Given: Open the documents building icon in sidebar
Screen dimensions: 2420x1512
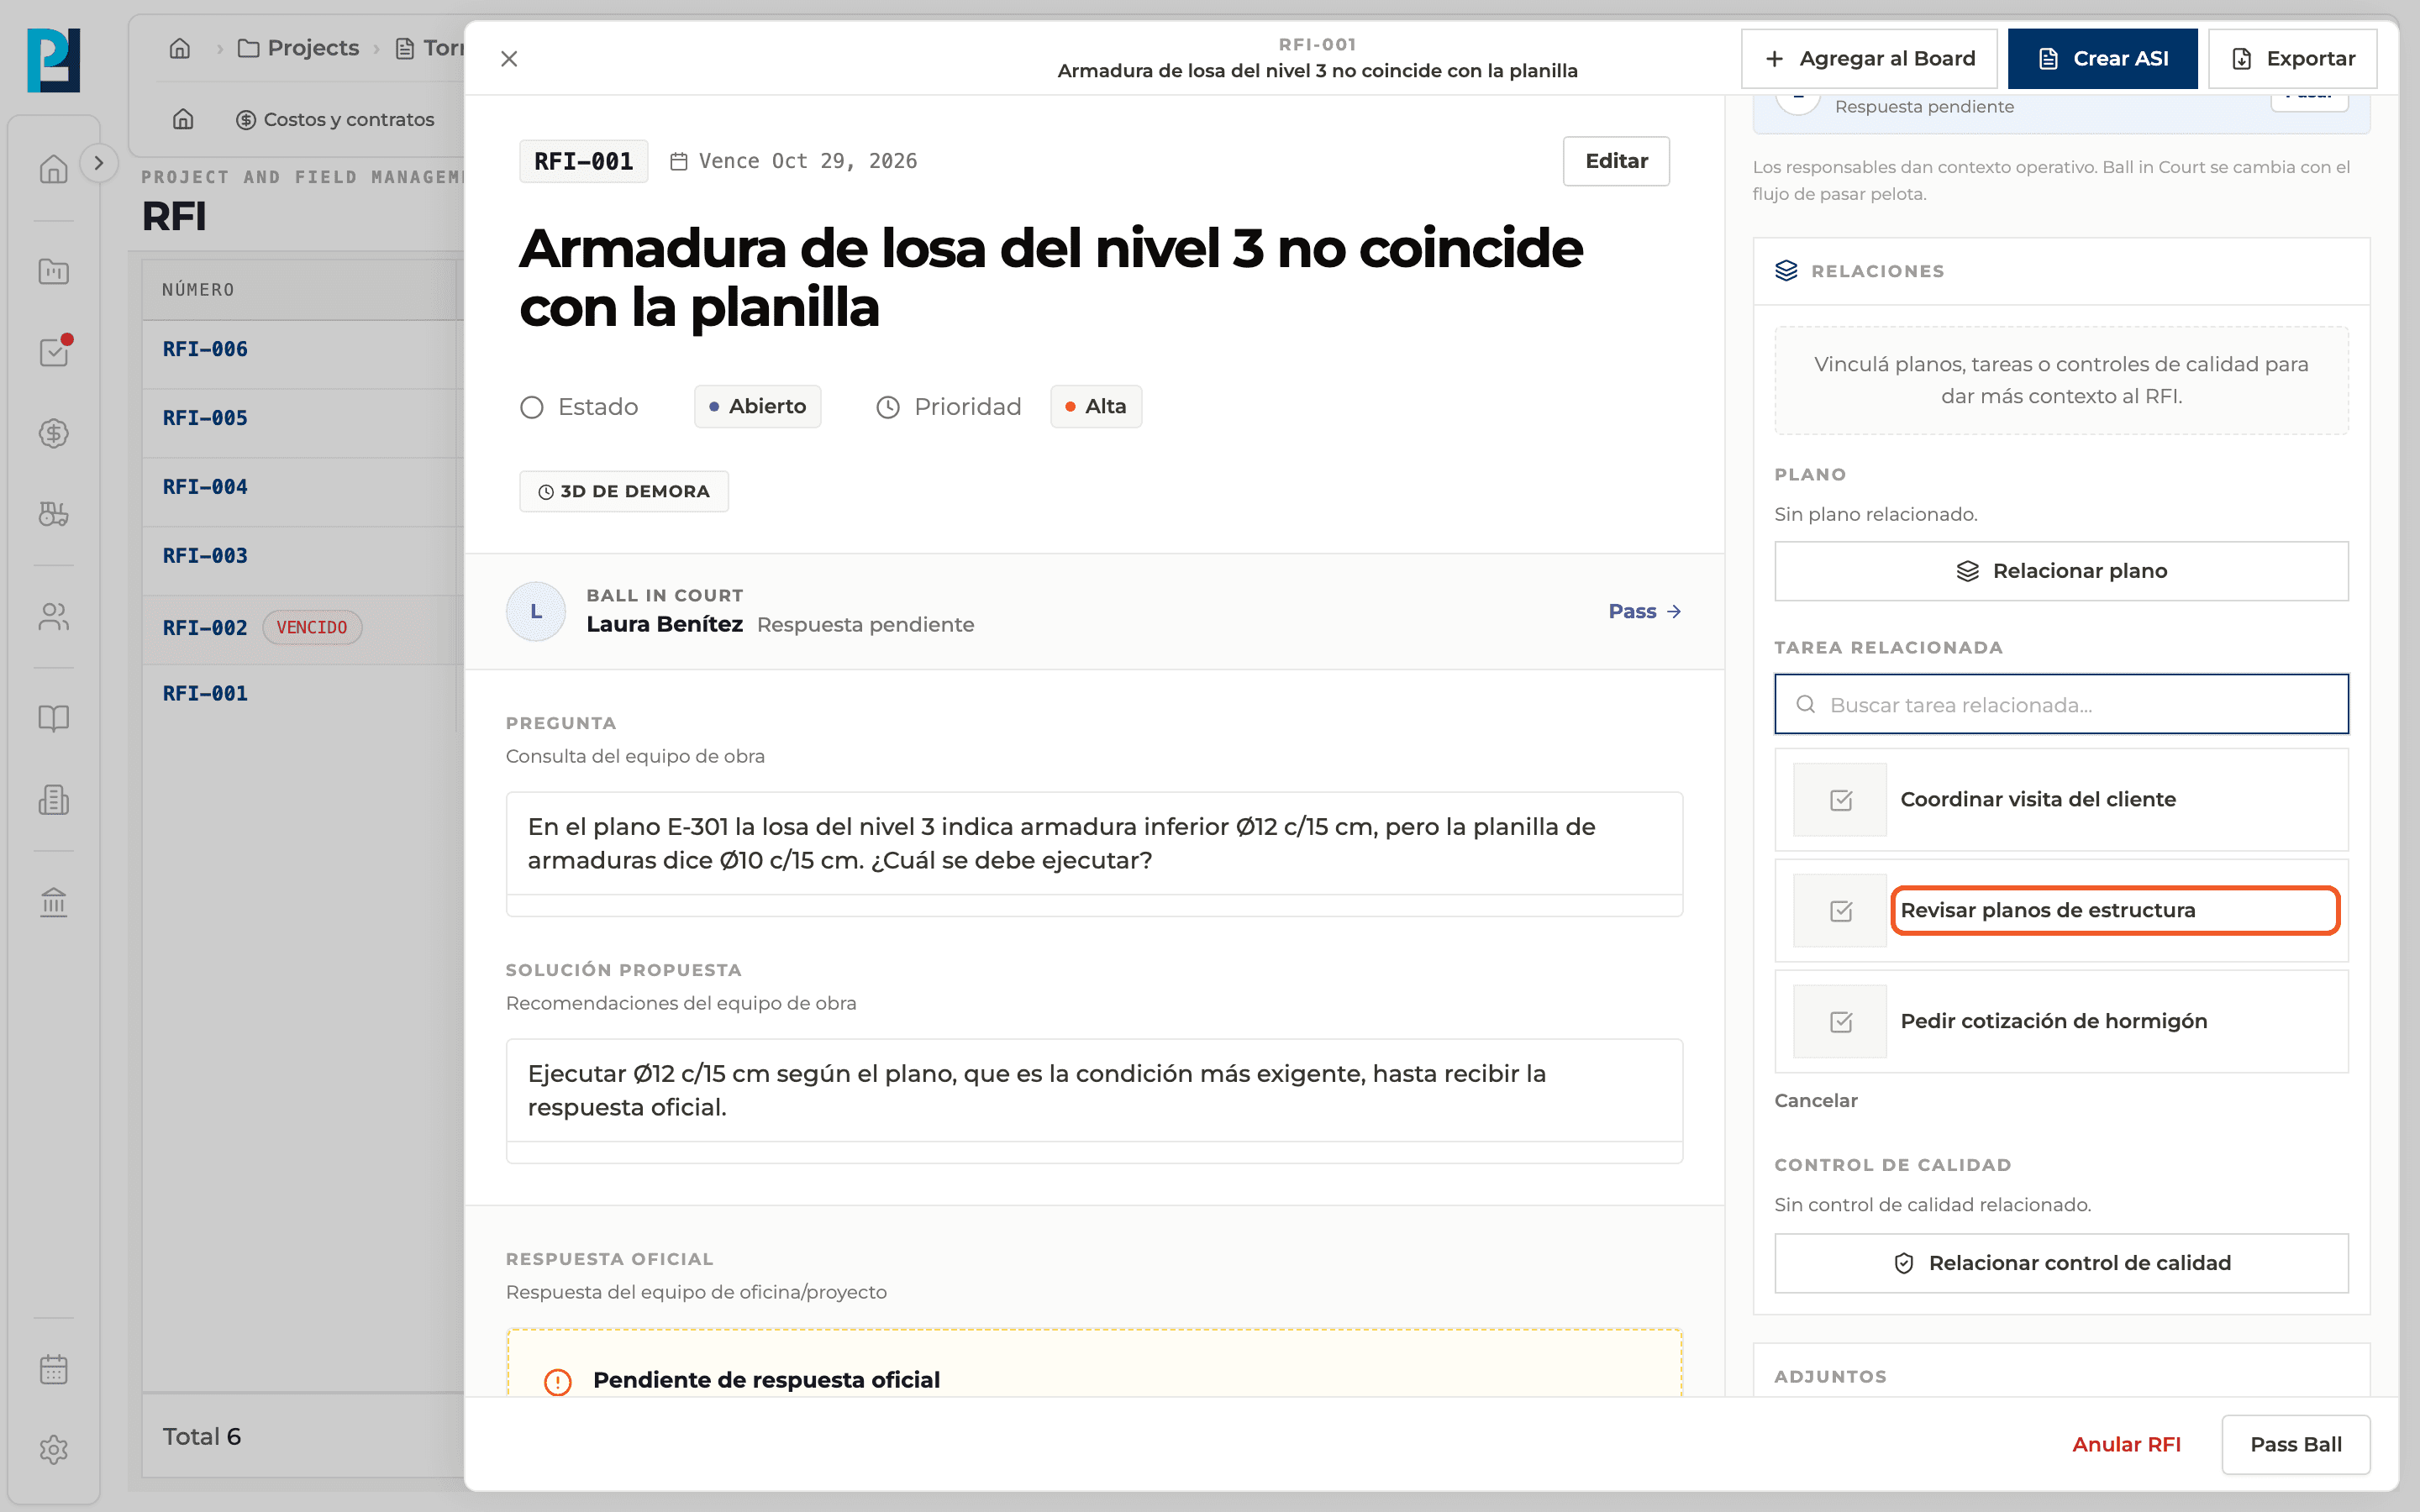Looking at the screenshot, I should coord(53,800).
